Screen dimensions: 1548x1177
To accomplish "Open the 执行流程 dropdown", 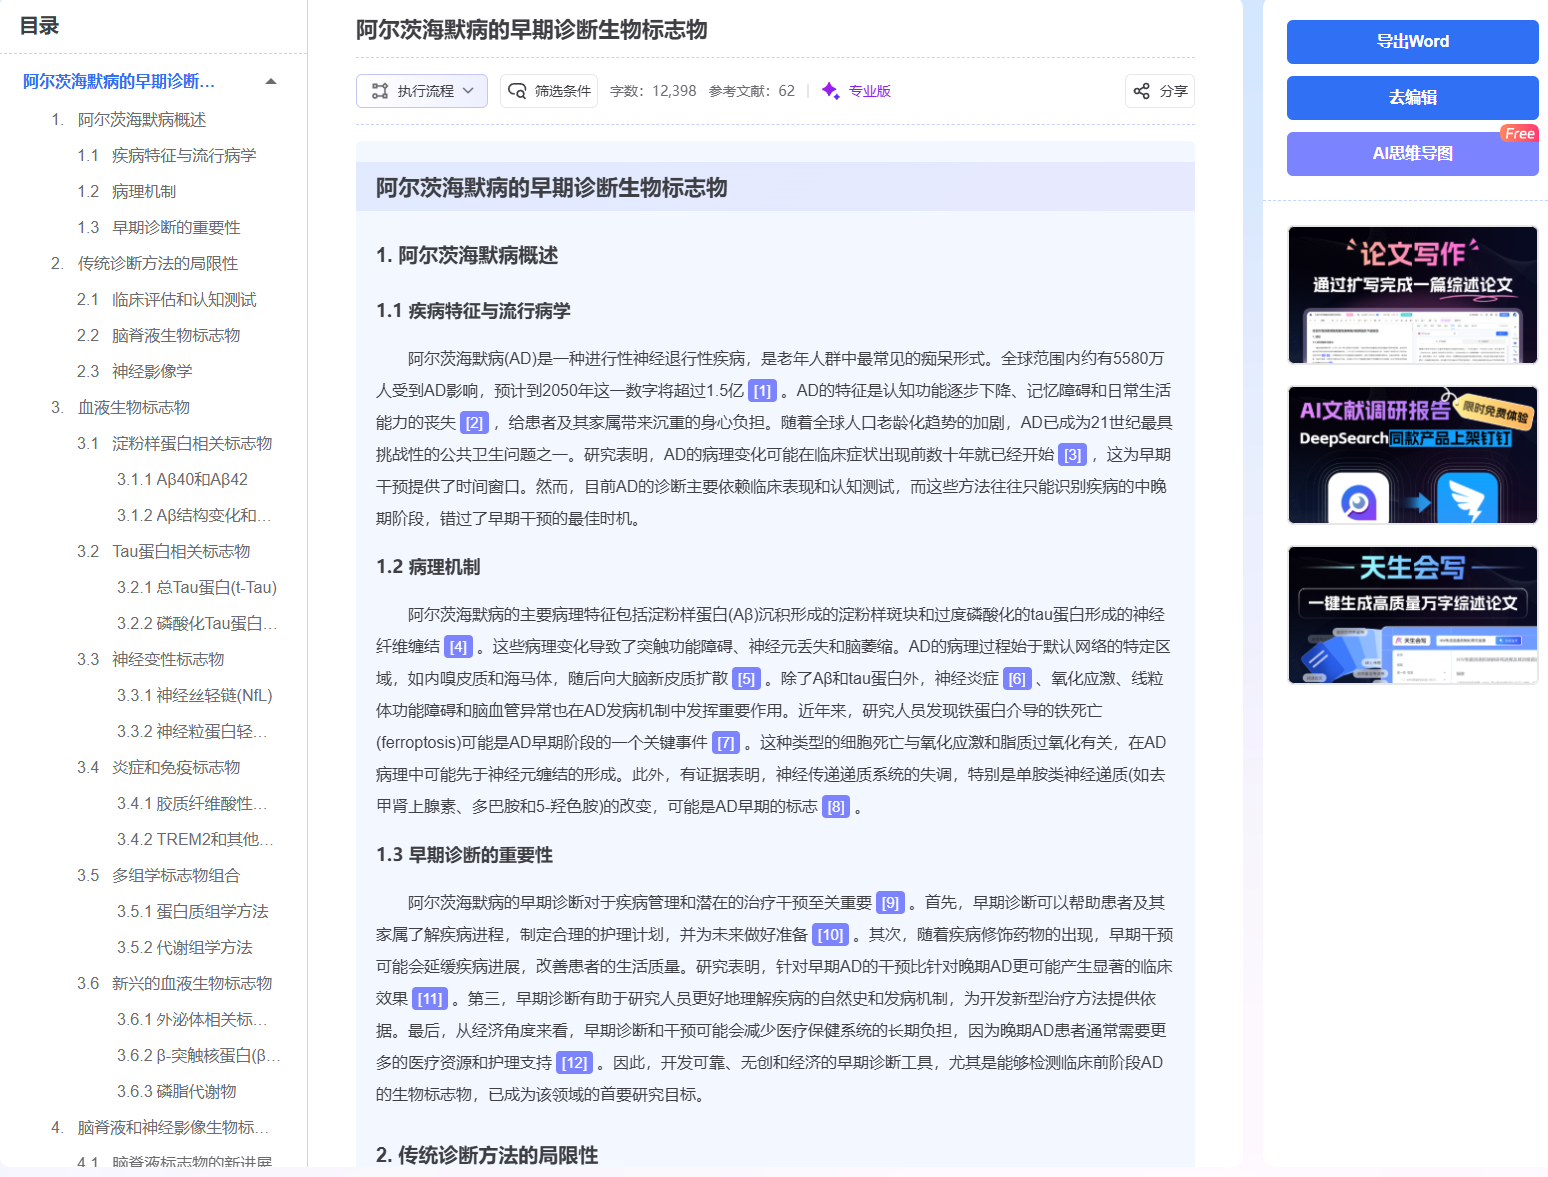I will (422, 91).
